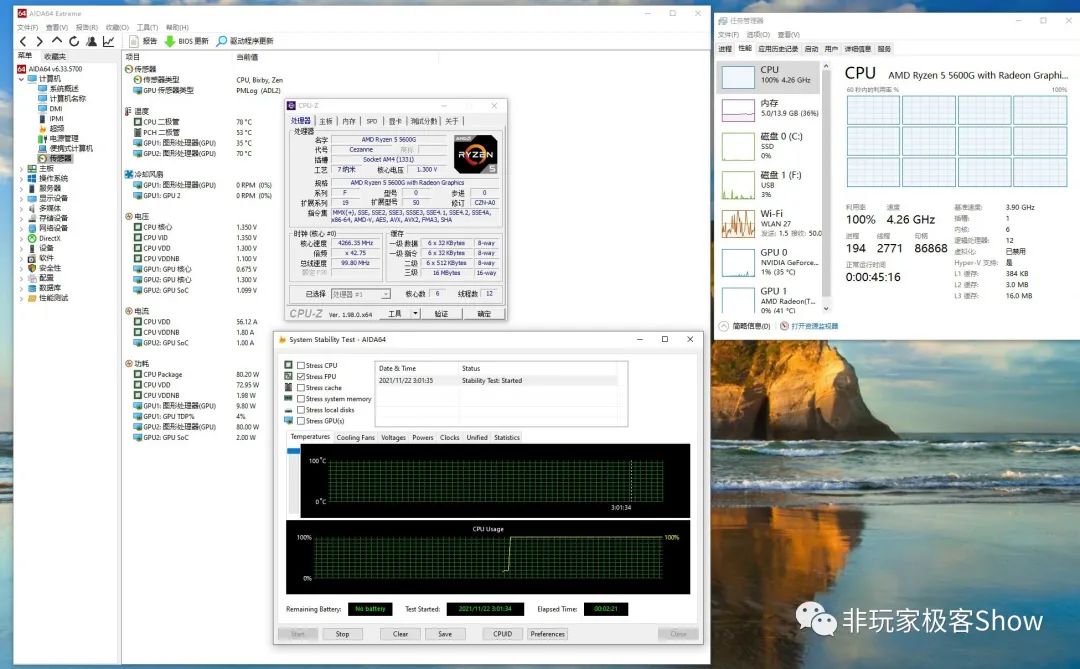Check the Stress GPU(s) checkbox
Screen dimensions: 1080x669
[x=301, y=421]
